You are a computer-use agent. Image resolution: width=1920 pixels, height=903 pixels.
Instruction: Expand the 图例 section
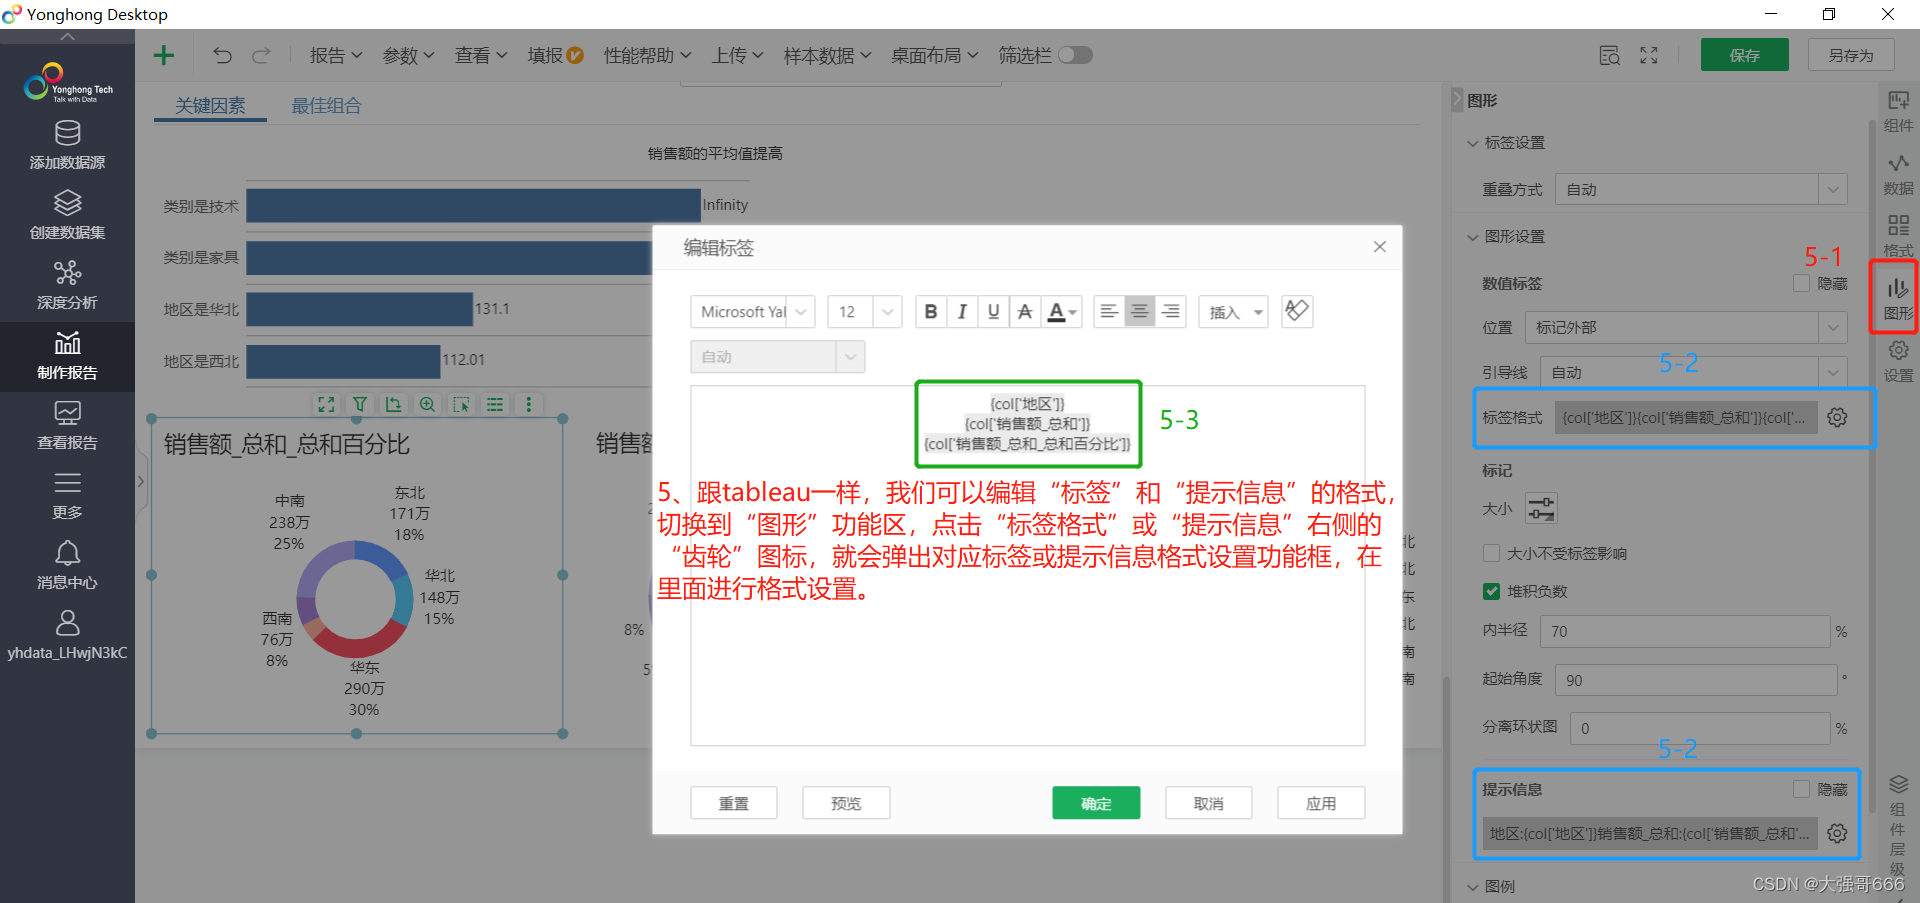[1472, 887]
